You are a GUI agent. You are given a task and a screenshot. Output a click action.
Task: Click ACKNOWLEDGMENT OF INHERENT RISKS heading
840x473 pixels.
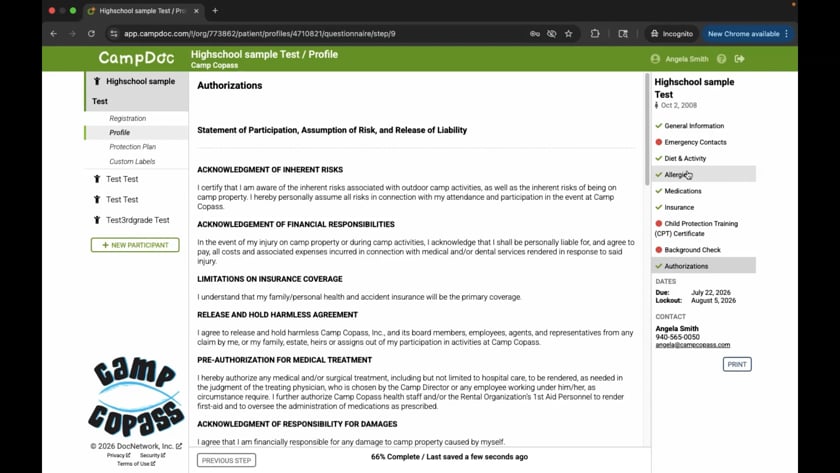click(x=270, y=170)
